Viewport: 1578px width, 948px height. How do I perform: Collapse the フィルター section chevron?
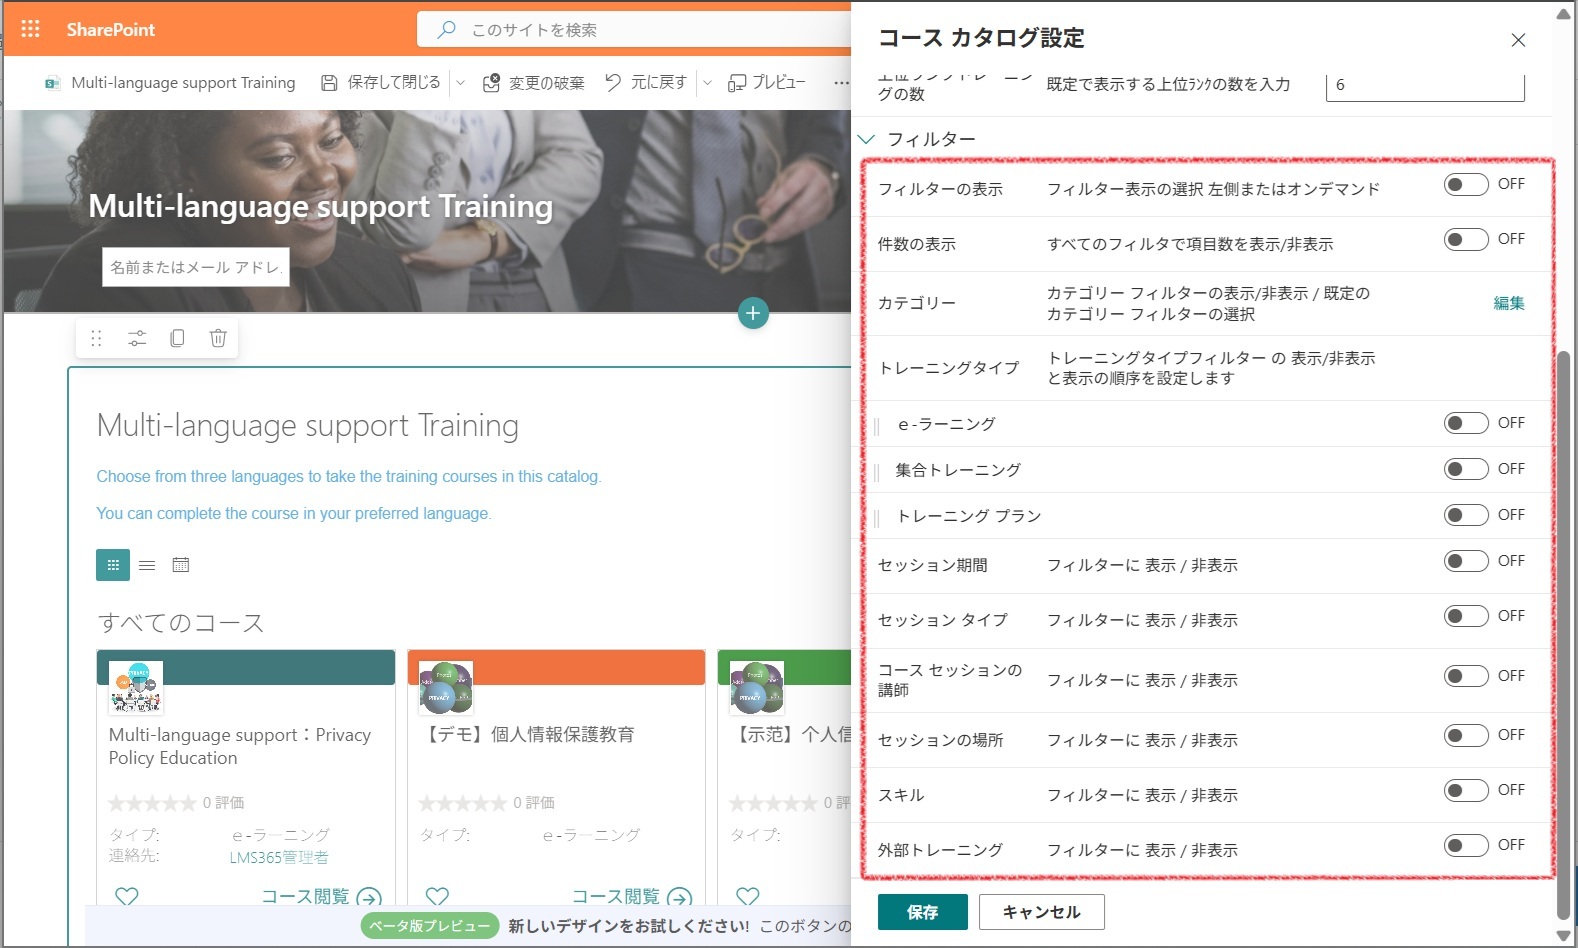pos(866,139)
